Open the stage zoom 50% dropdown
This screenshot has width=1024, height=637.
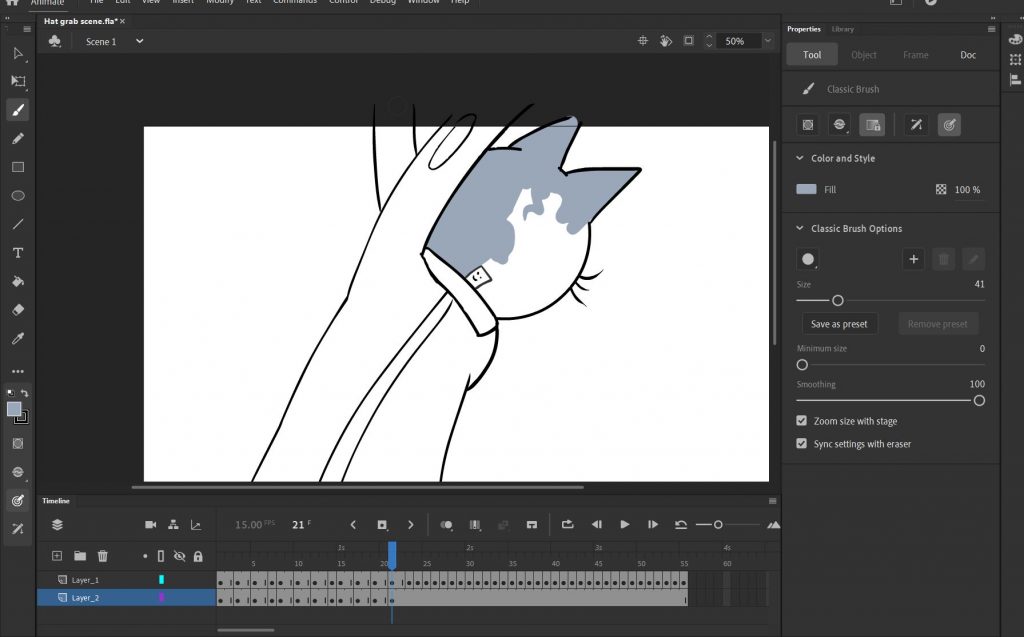(x=768, y=41)
